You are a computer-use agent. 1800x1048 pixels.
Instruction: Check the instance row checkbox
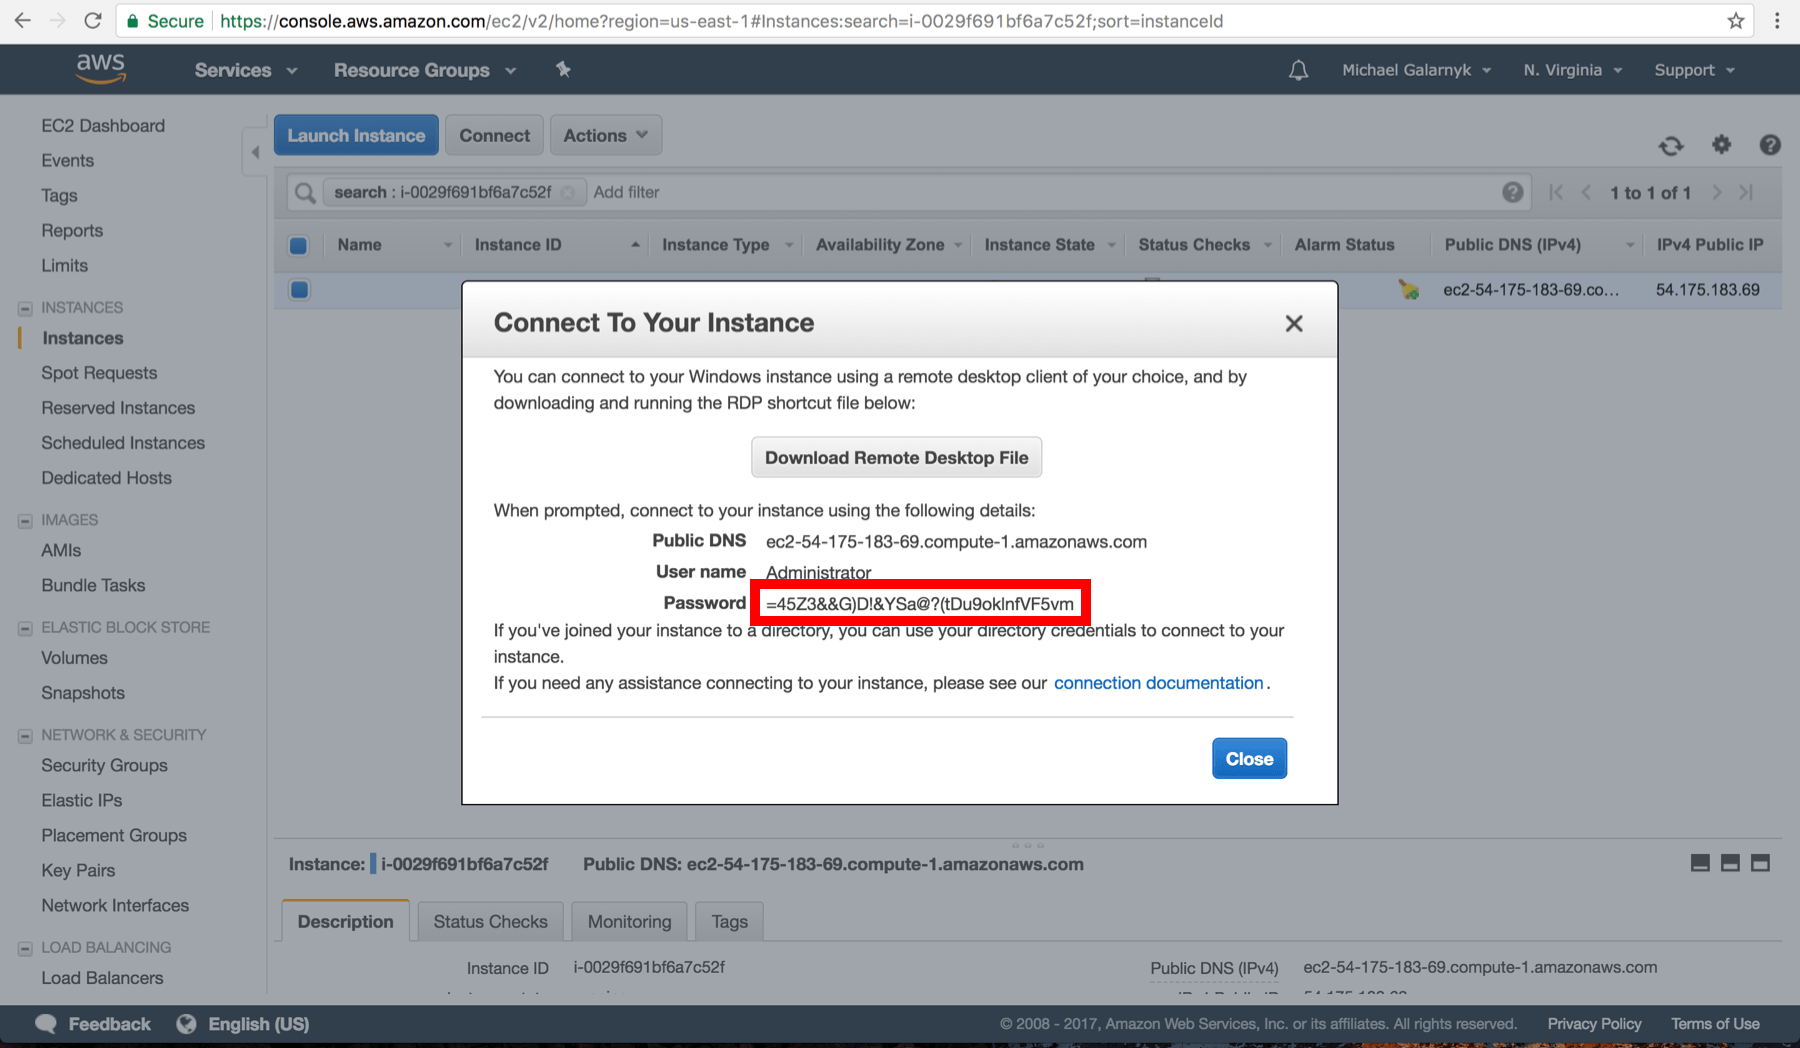click(298, 290)
